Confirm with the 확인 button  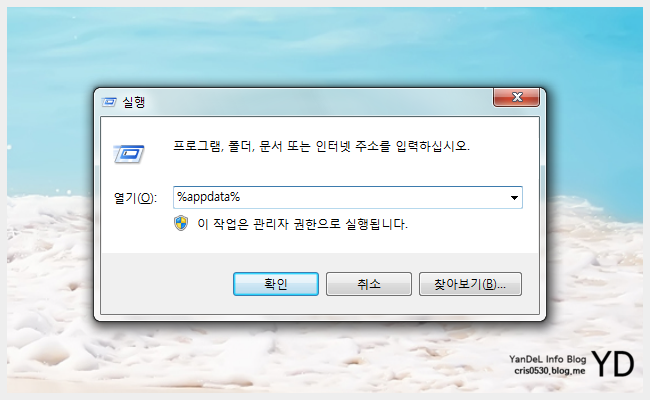(276, 284)
